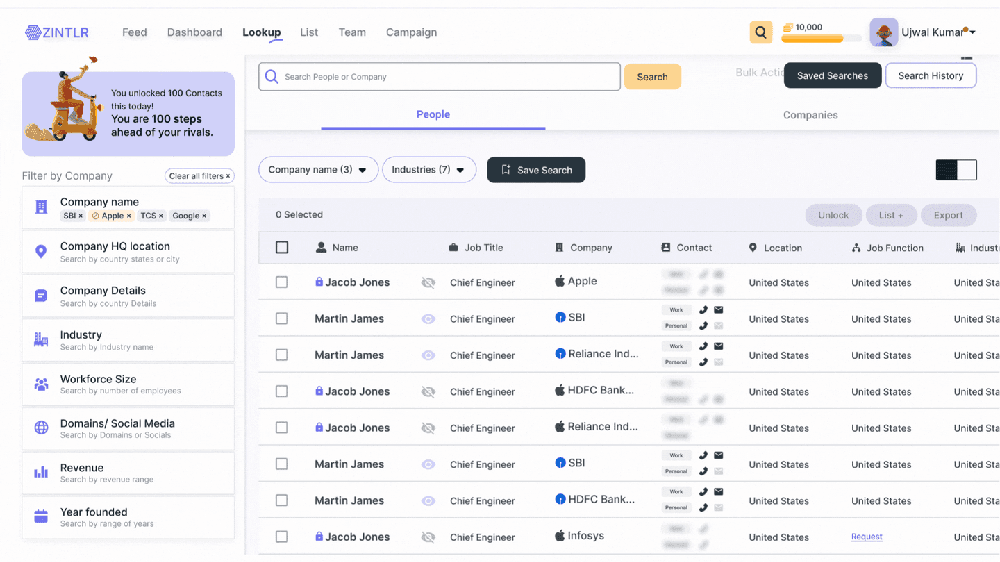Check the Martin James Reliance Ind row checkbox

coord(282,355)
